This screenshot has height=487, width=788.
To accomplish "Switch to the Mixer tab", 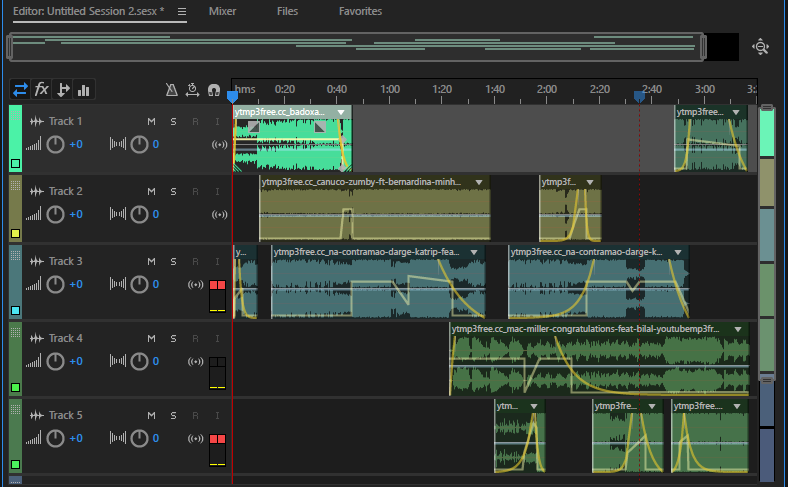I will (x=222, y=11).
